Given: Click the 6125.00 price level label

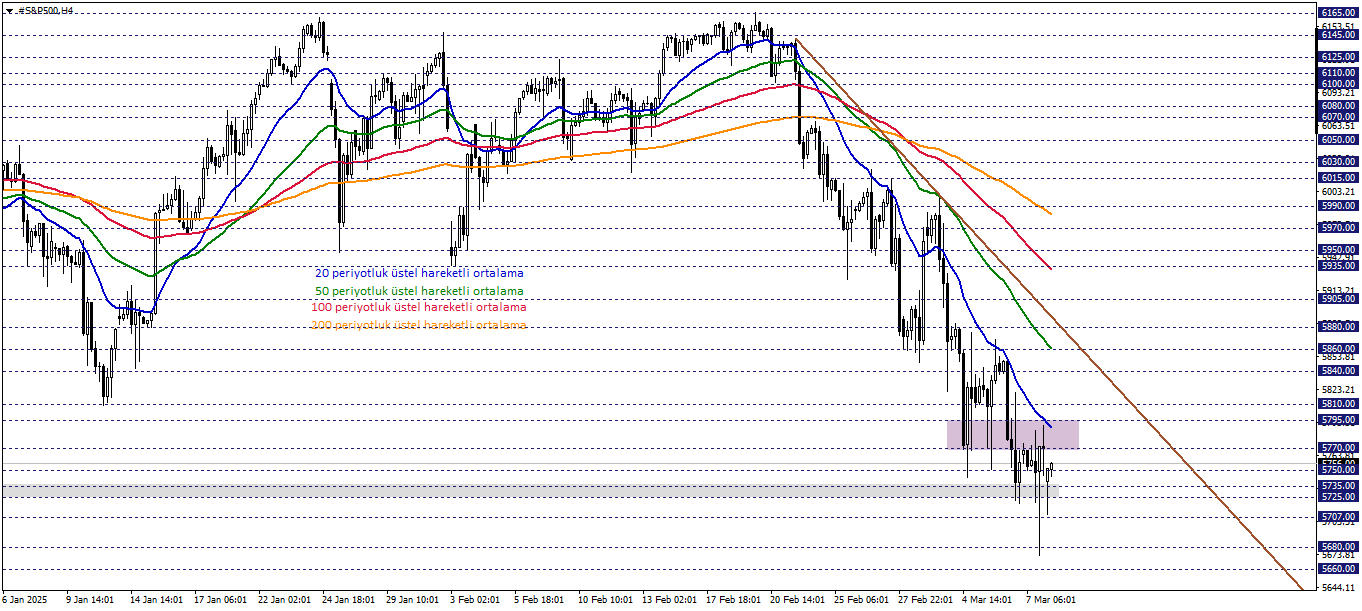Looking at the screenshot, I should pyautogui.click(x=1337, y=58).
